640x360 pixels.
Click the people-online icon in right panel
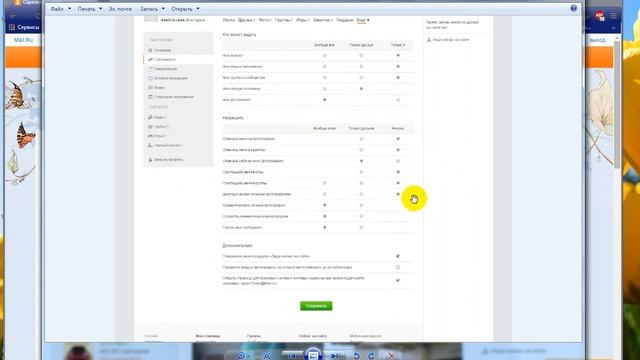pyautogui.click(x=429, y=40)
